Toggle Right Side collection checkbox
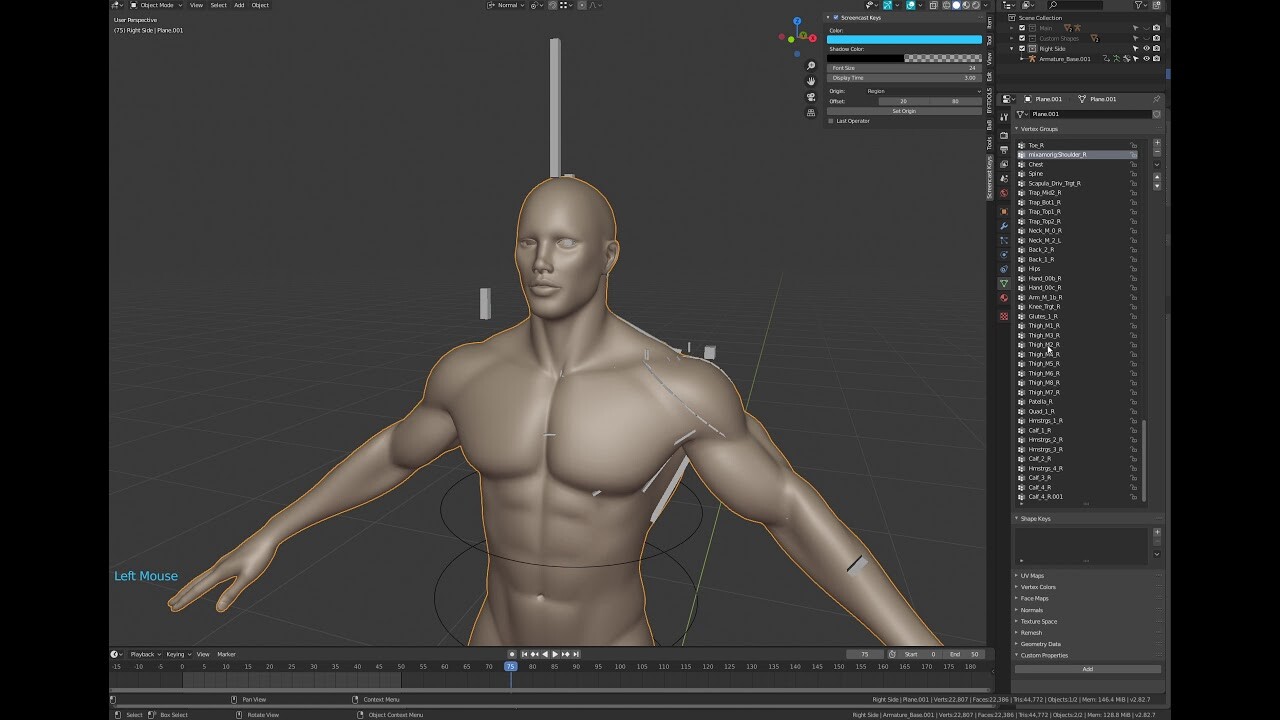Image resolution: width=1280 pixels, height=720 pixels. point(1022,48)
